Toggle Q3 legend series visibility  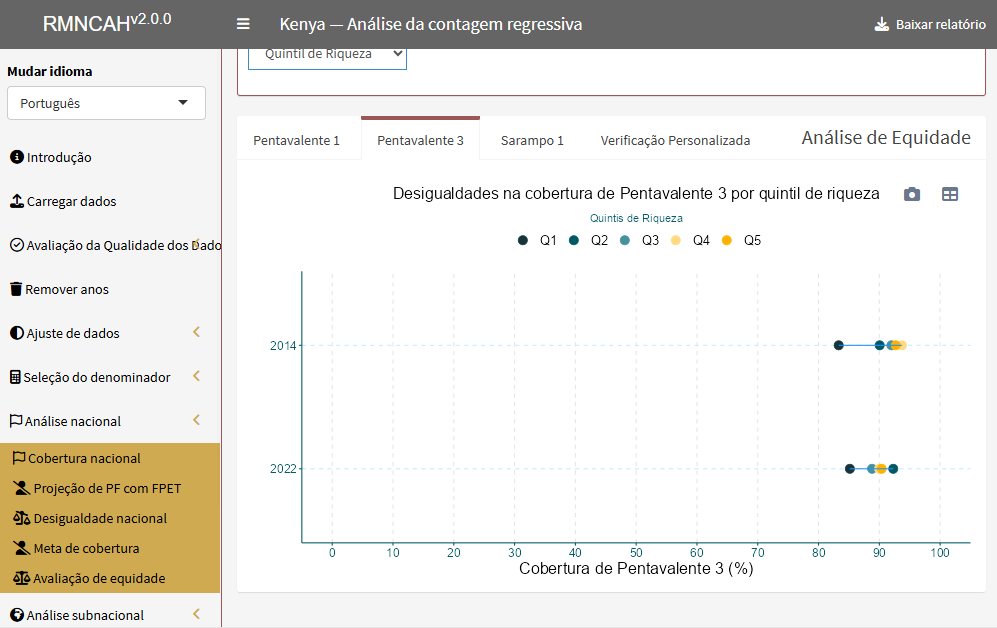click(639, 240)
